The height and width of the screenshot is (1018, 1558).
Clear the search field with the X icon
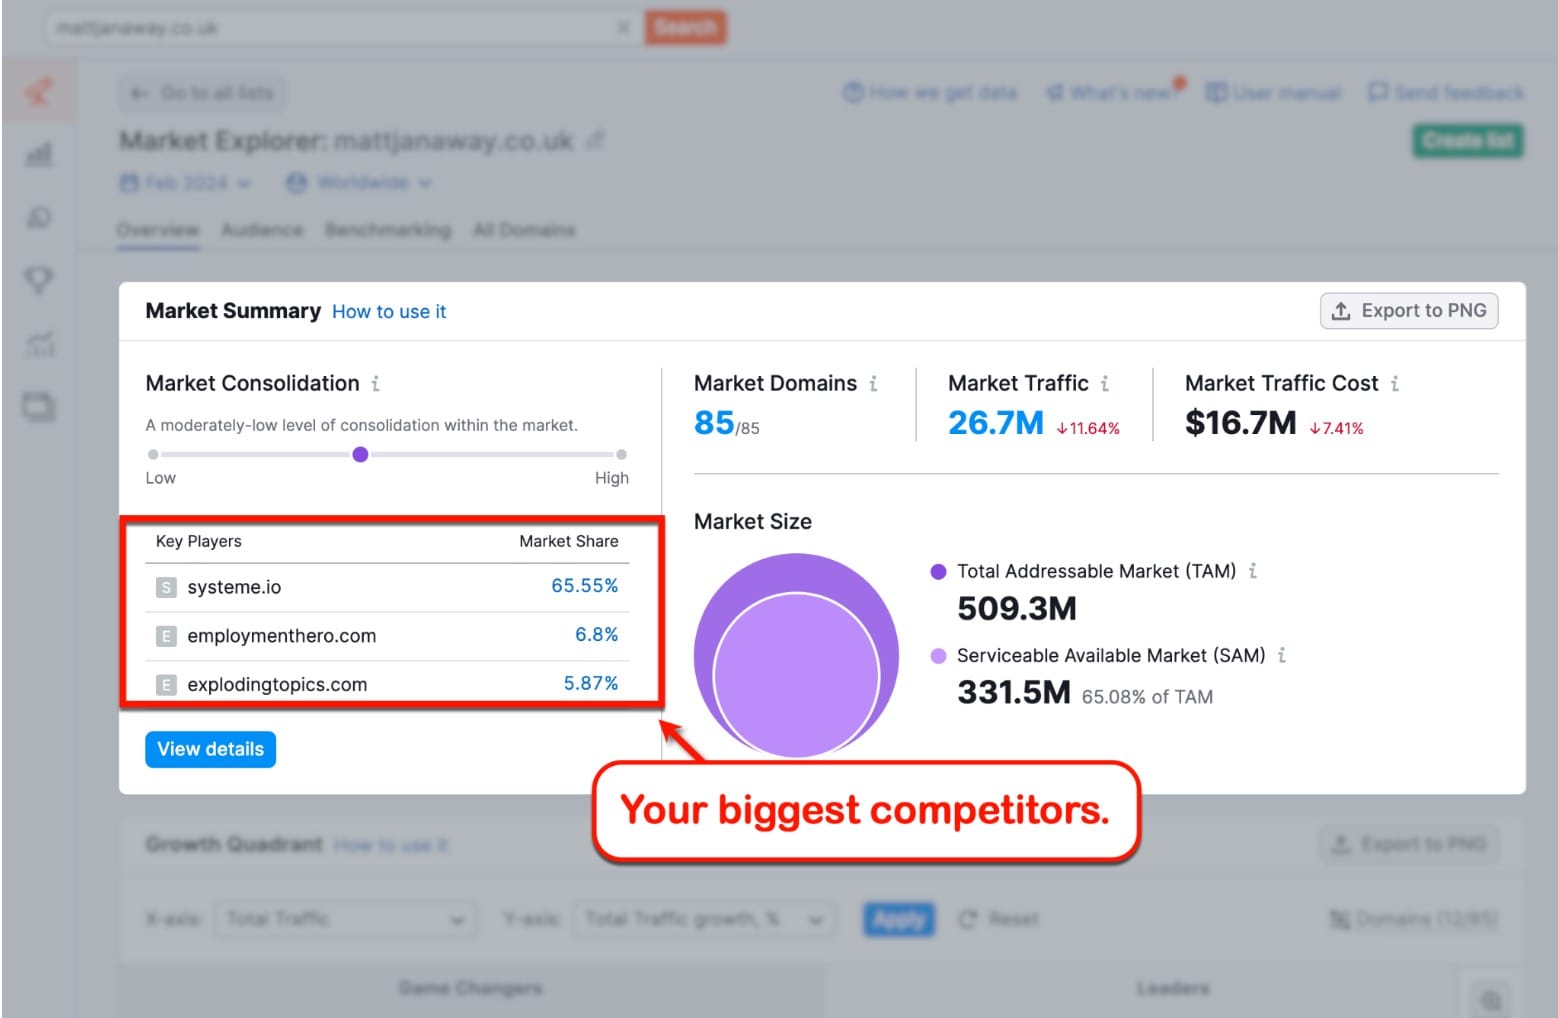(x=623, y=27)
